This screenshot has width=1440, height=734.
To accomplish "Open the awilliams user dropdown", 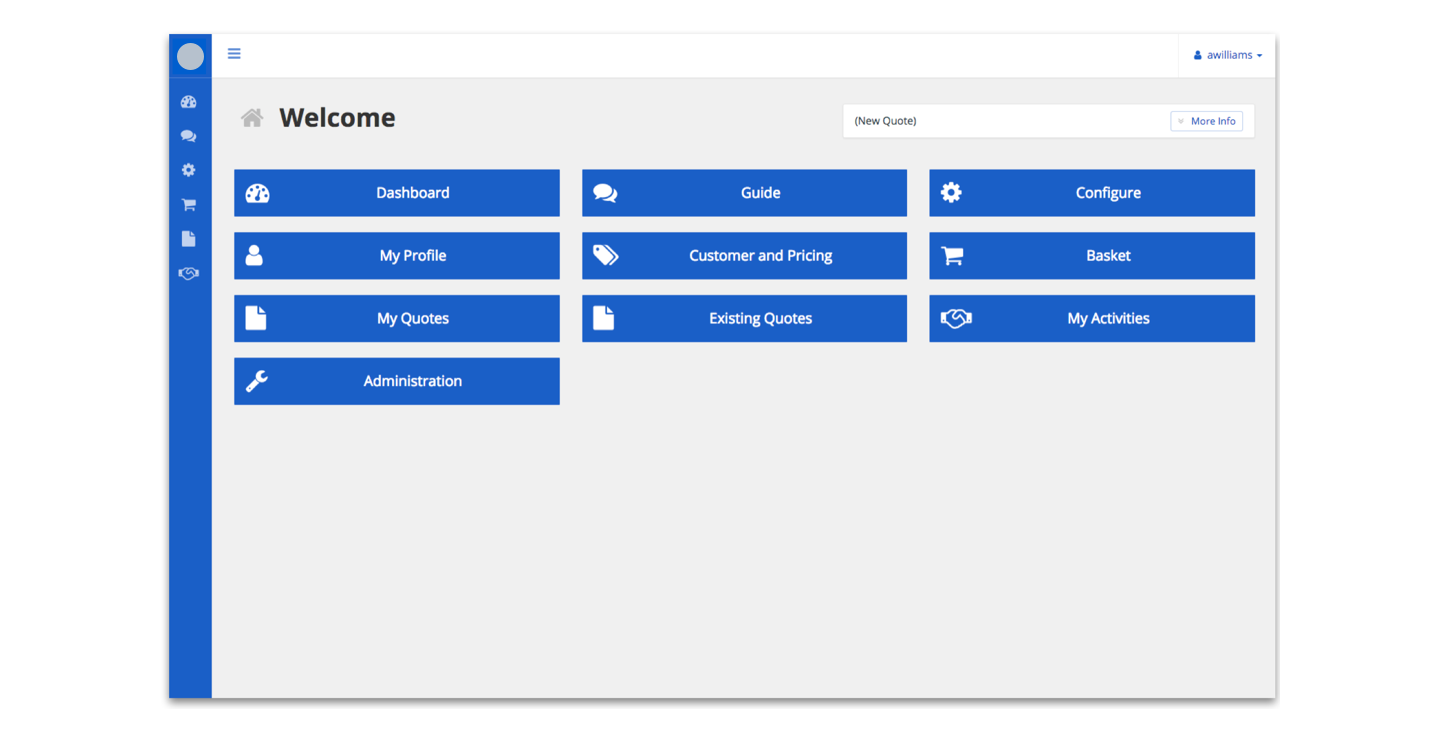I will (x=1227, y=55).
